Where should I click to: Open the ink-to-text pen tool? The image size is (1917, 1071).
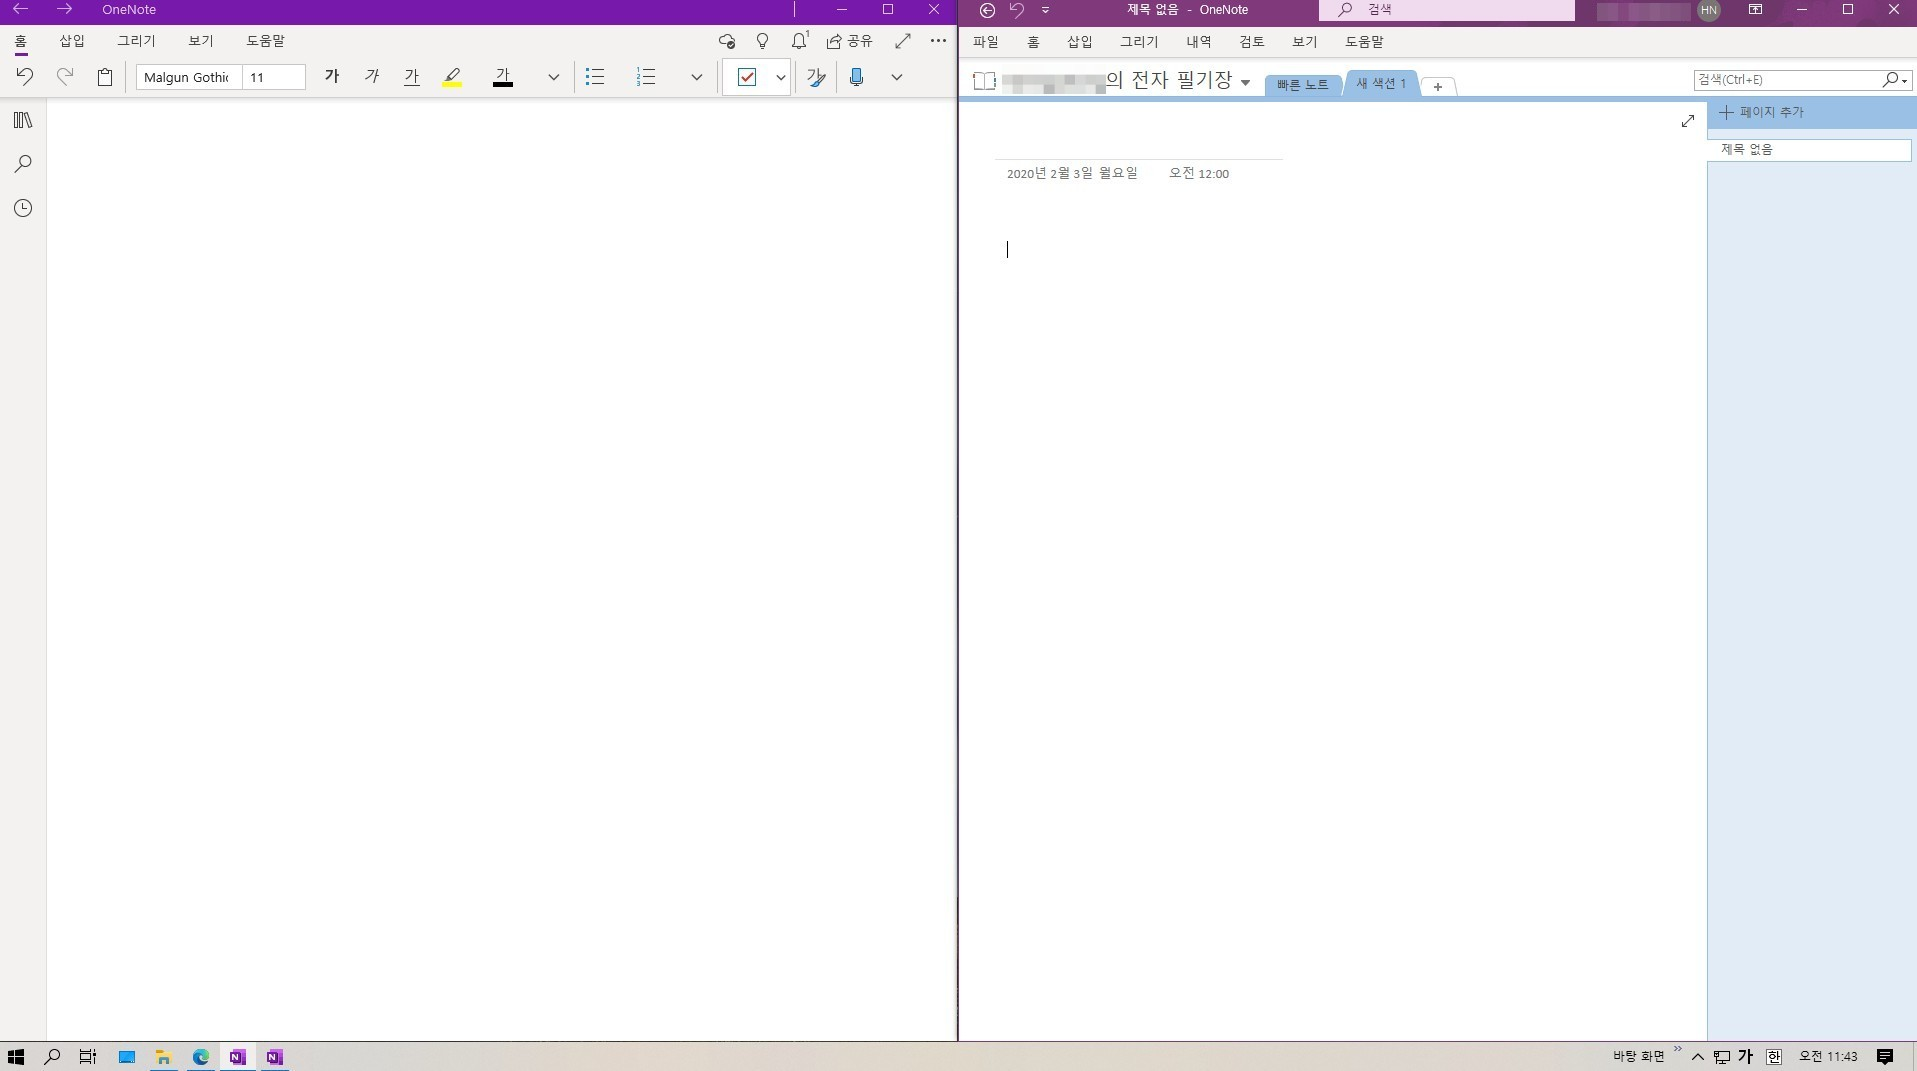click(816, 77)
